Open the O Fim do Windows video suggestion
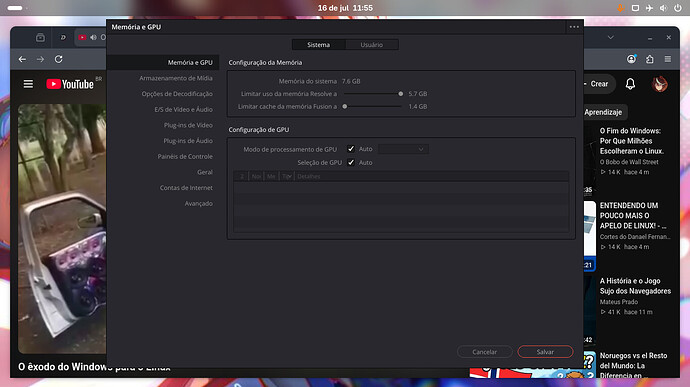Screen dimensions: 690x387 [631, 141]
